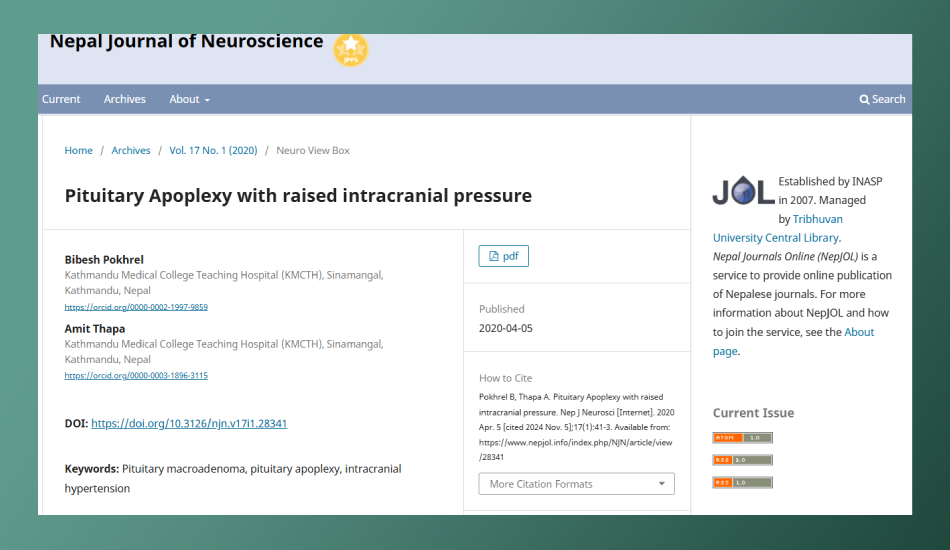Click the Keywords label text
950x550 pixels.
pyautogui.click(x=92, y=469)
